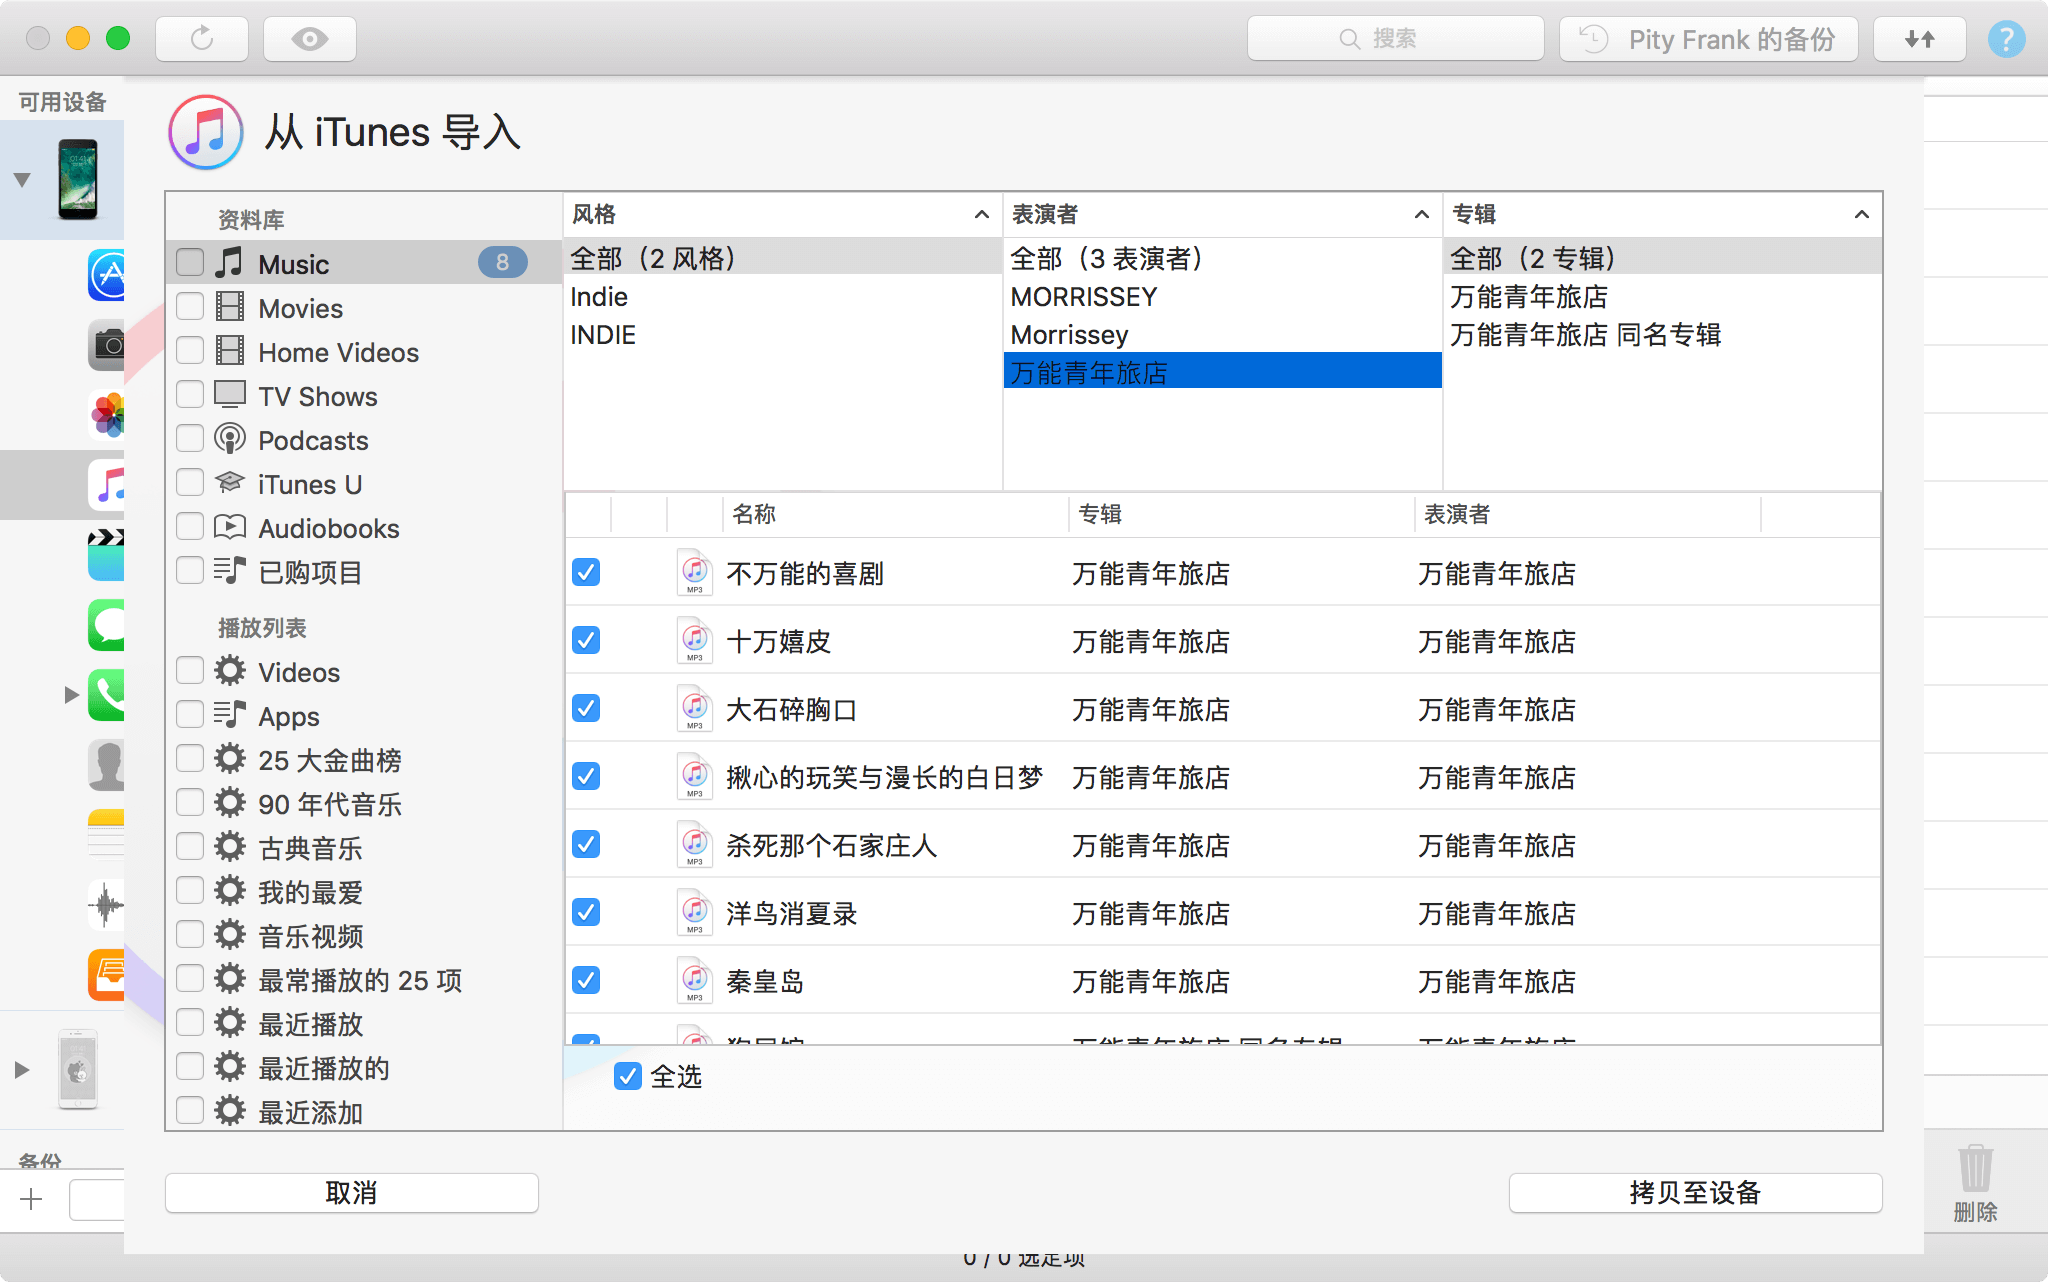Click the gear icon beside 古典音乐 playlist
This screenshot has width=2048, height=1282.
[x=230, y=847]
